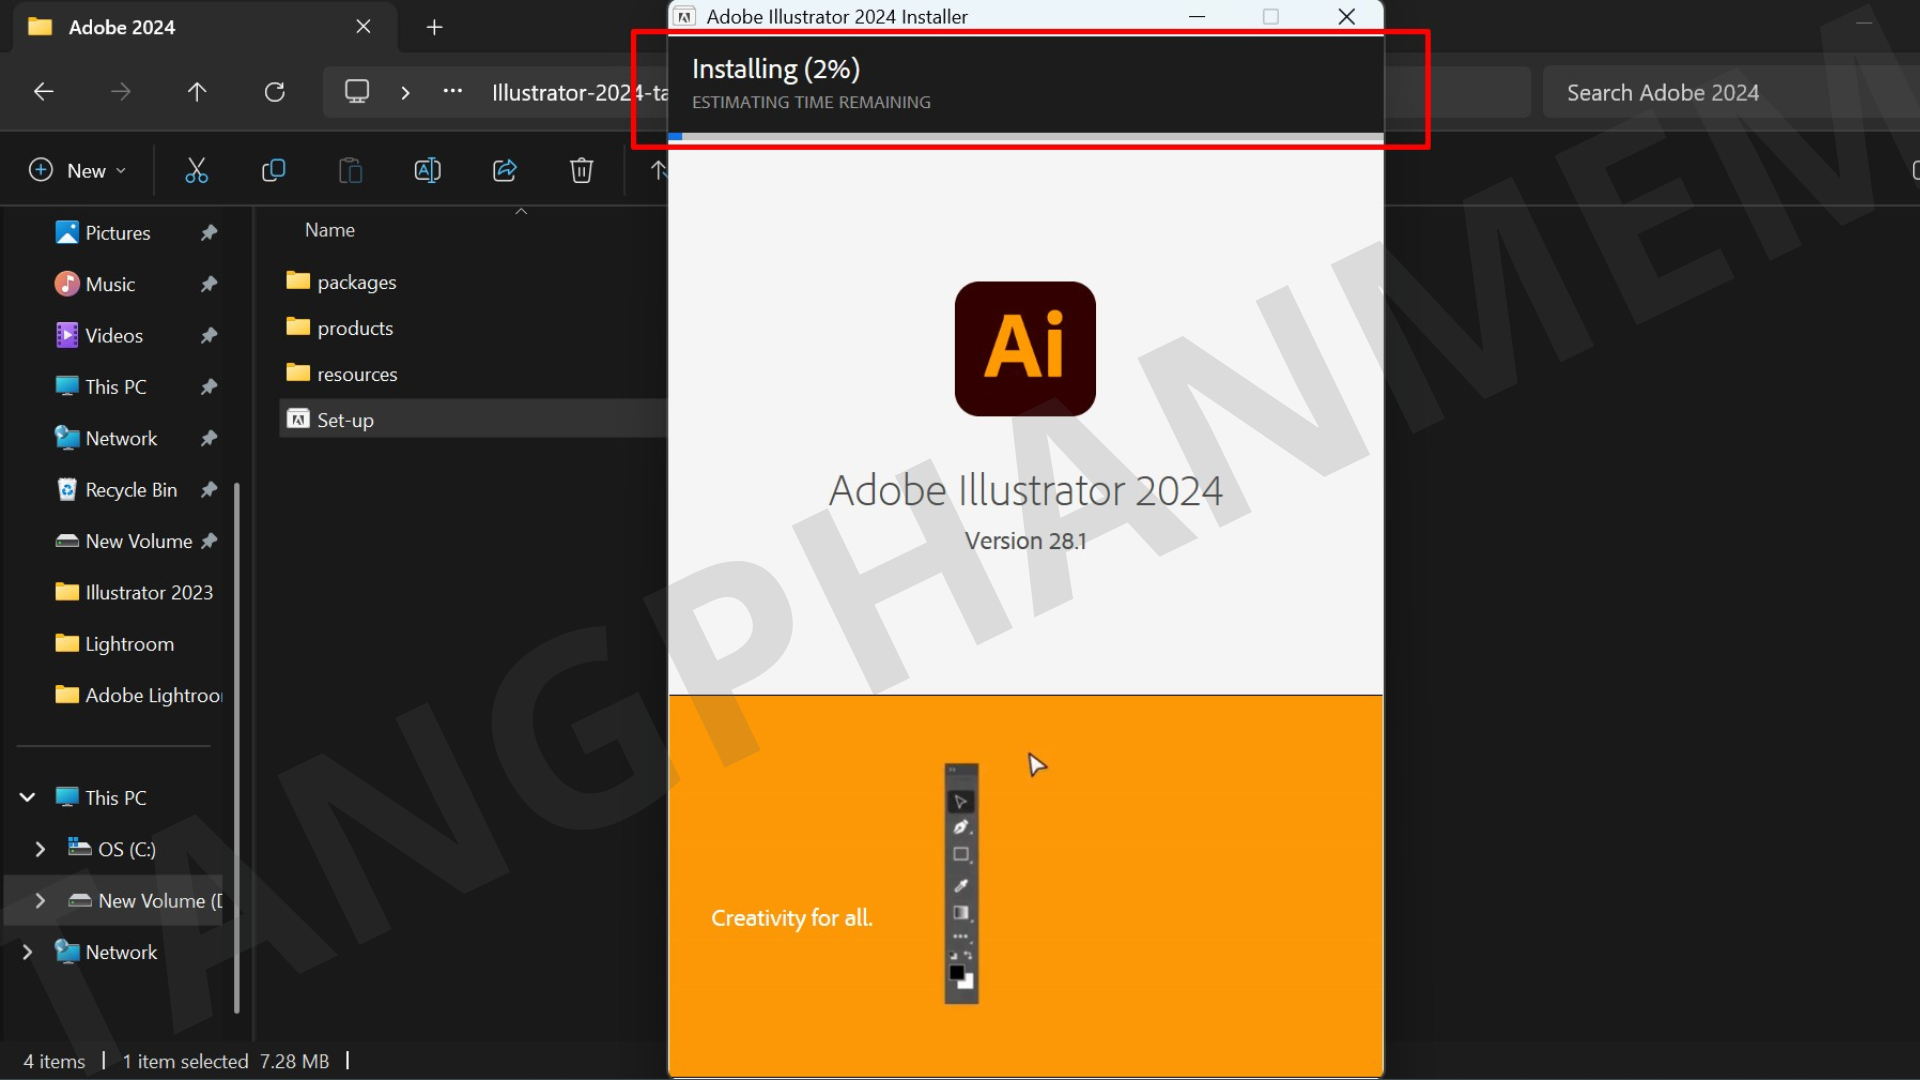The image size is (1920, 1080).
Task: Click pen tool in installer toolbar illustration
Action: click(x=961, y=827)
